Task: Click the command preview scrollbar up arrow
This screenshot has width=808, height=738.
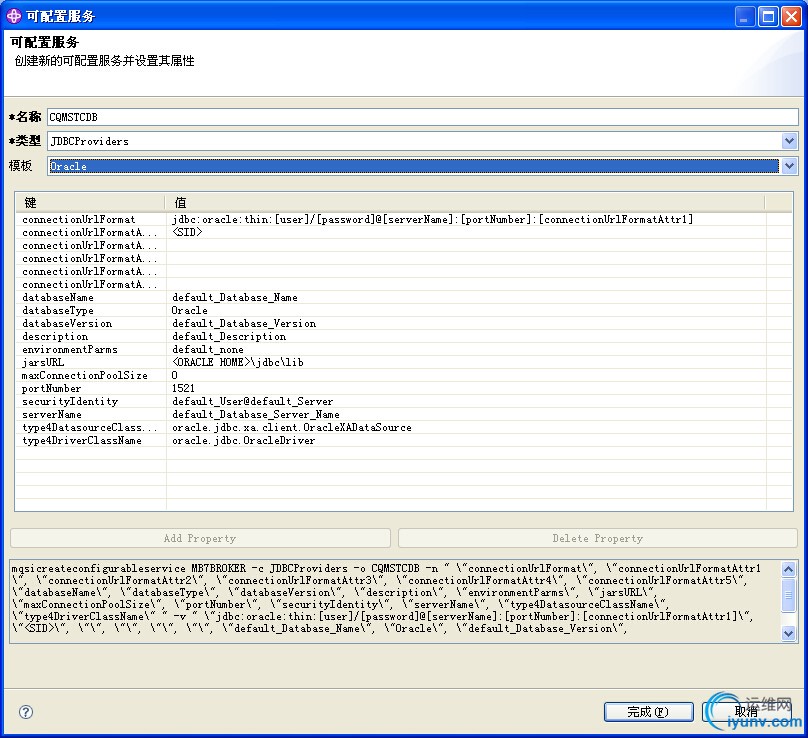Action: point(788,569)
